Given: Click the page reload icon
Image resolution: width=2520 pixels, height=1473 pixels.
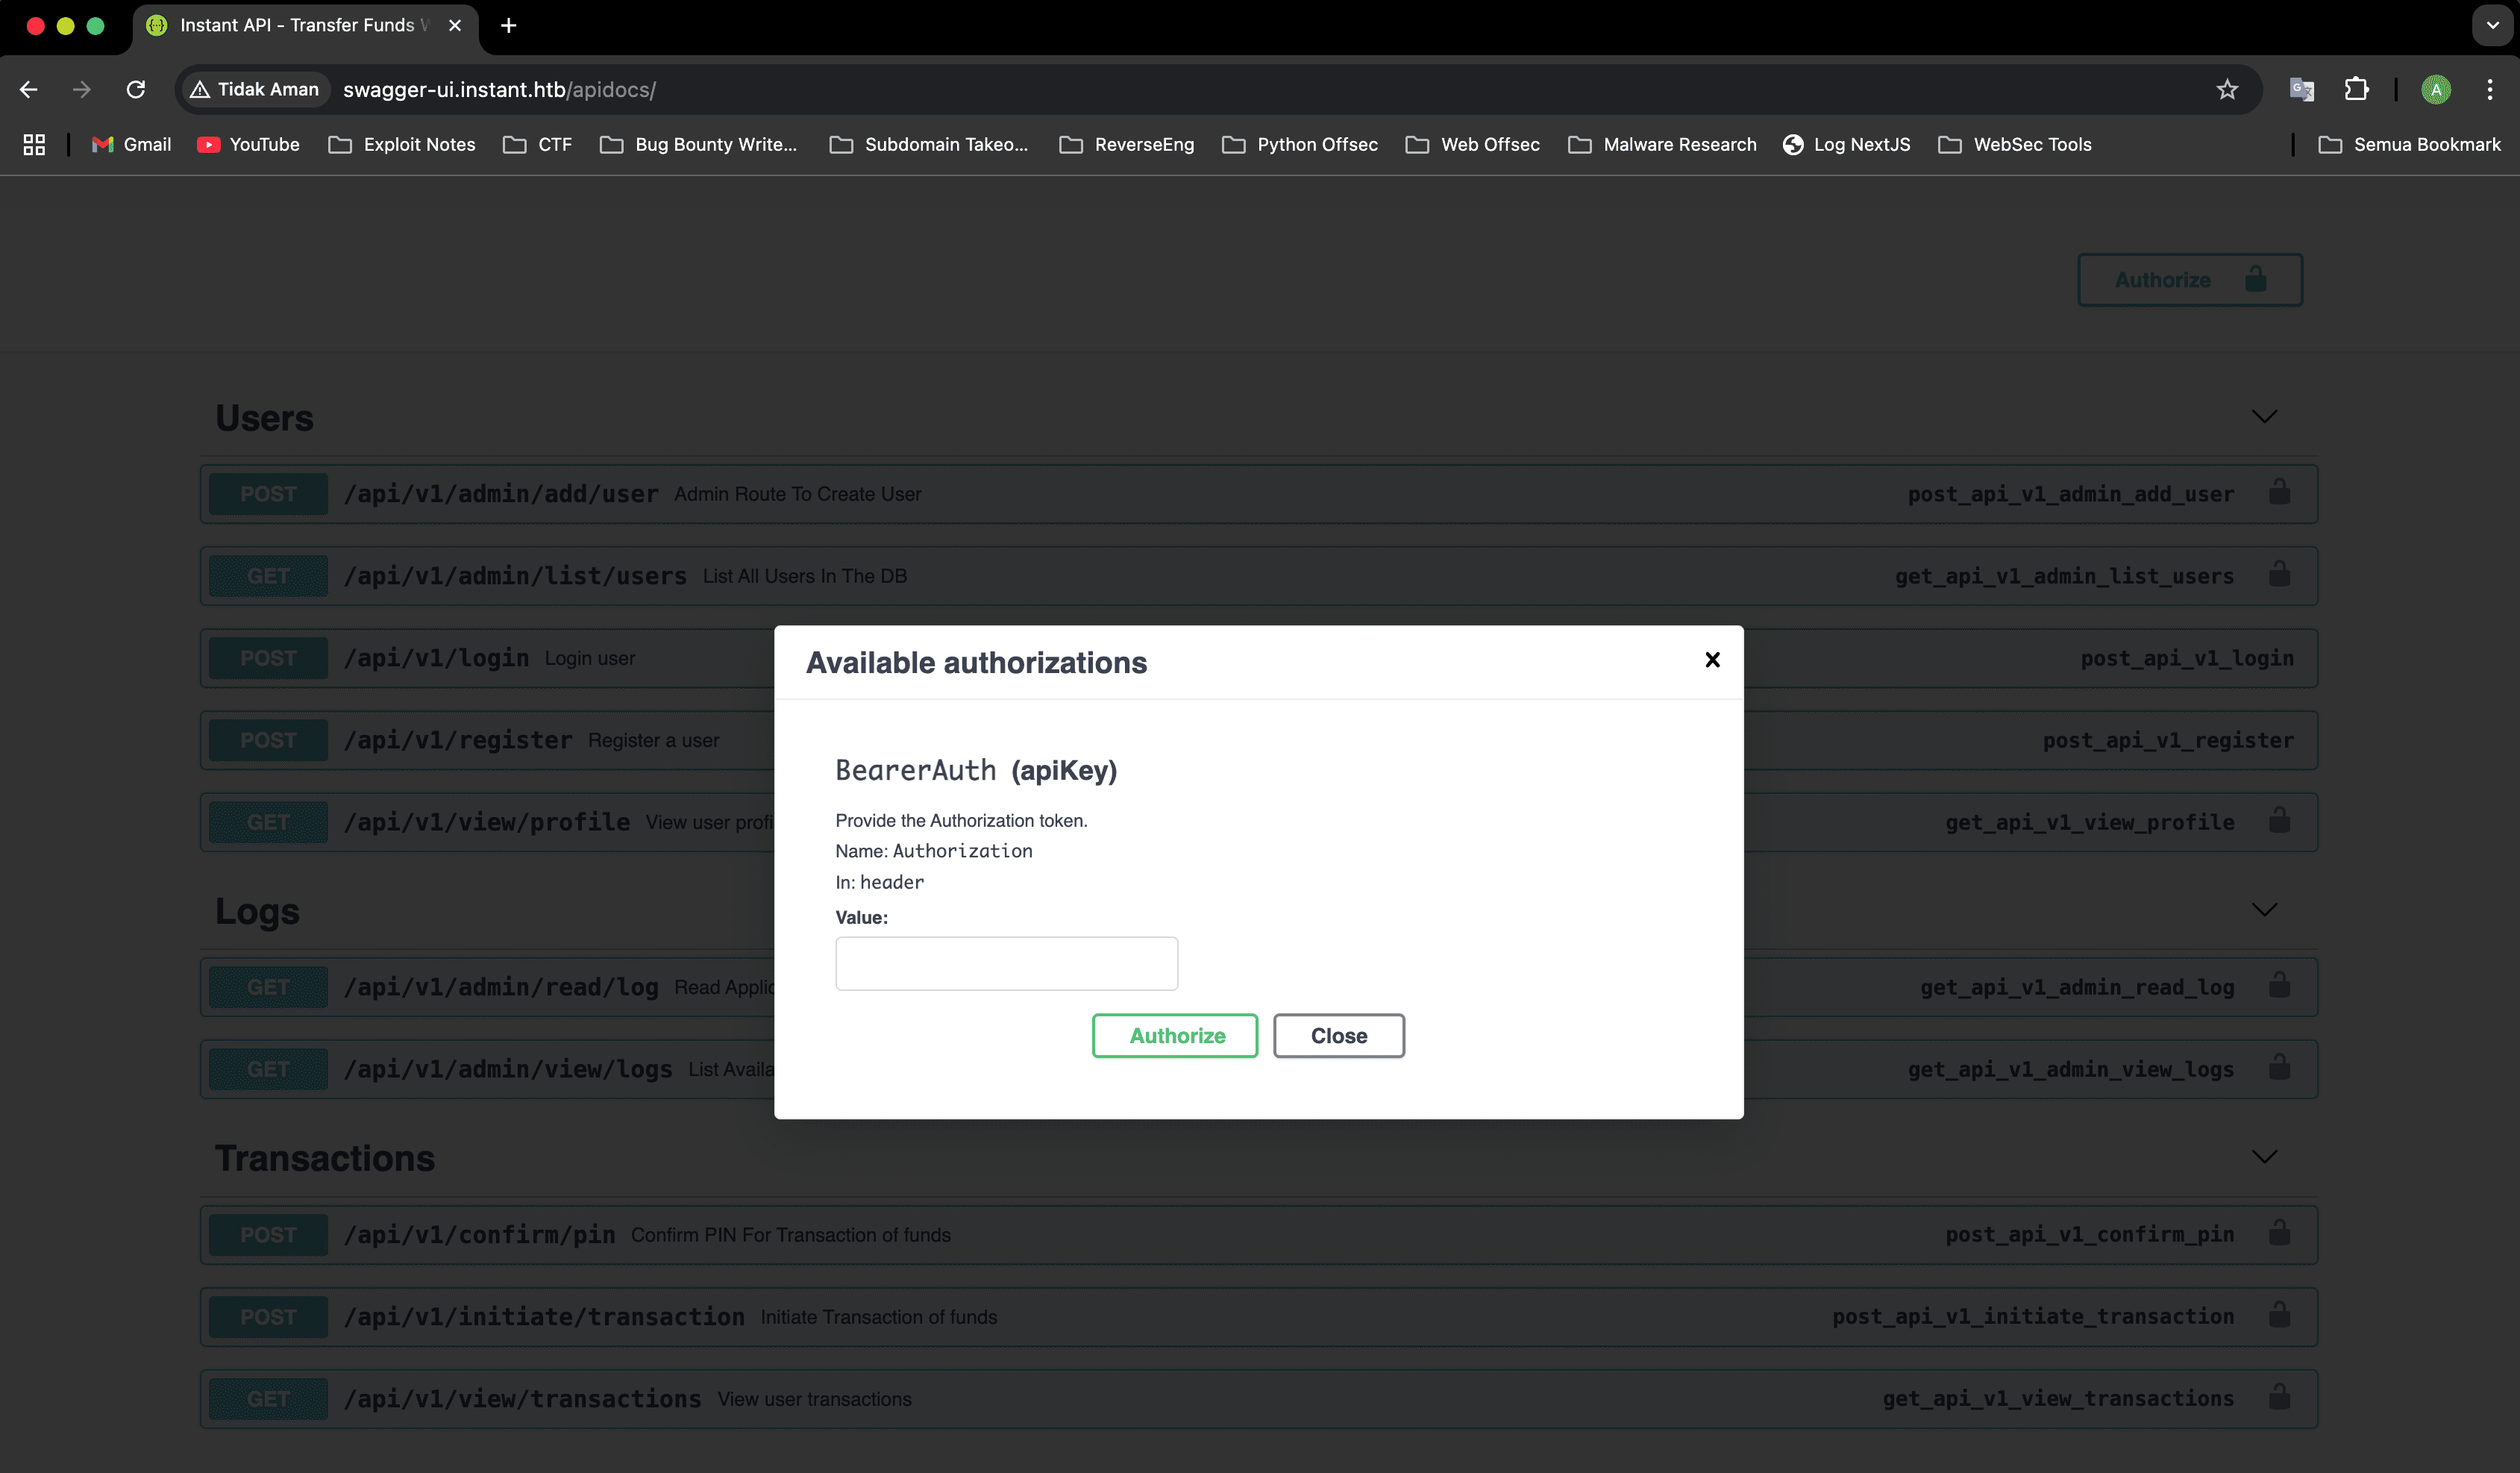Looking at the screenshot, I should tap(136, 90).
